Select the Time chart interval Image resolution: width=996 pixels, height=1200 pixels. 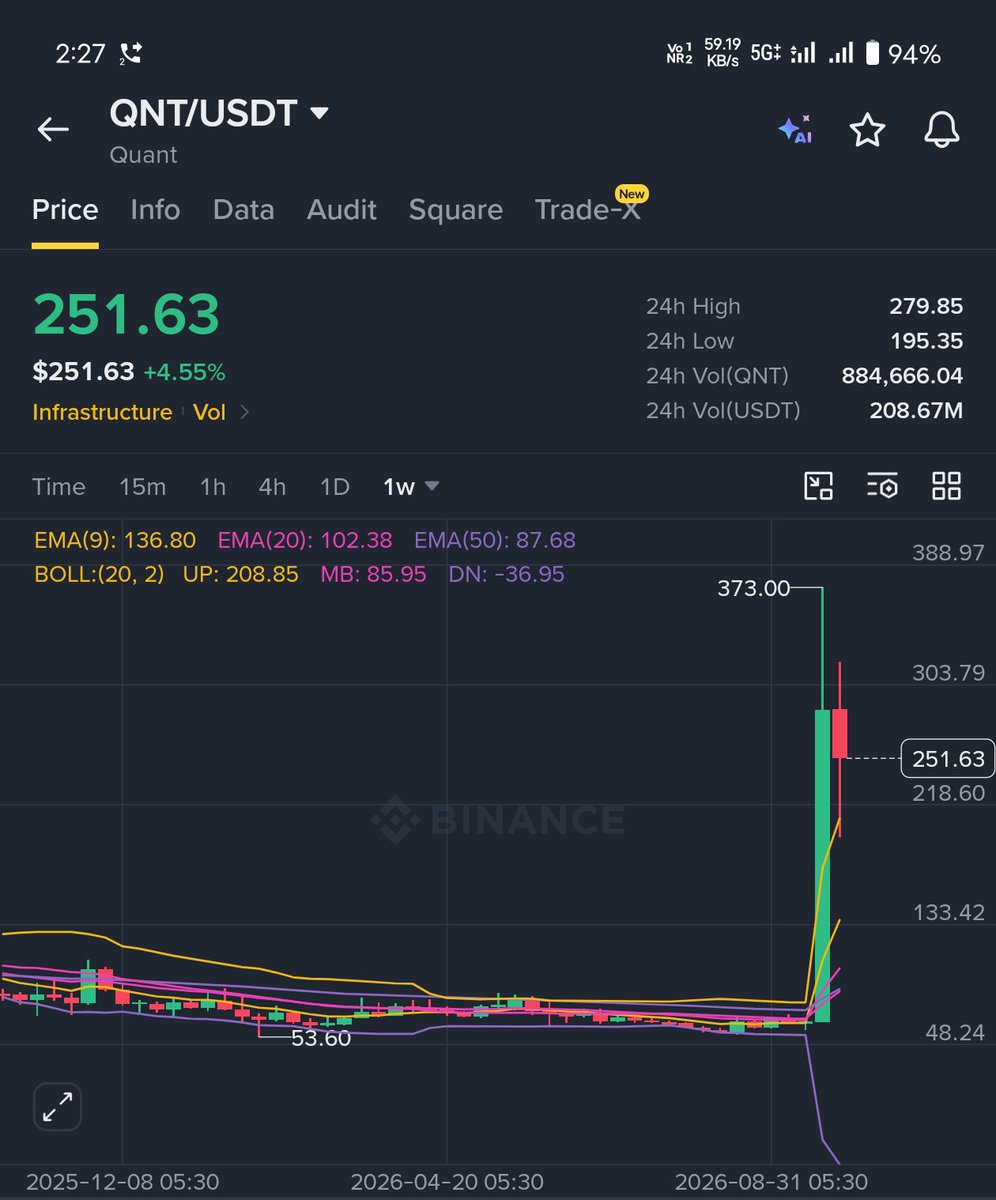click(59, 487)
